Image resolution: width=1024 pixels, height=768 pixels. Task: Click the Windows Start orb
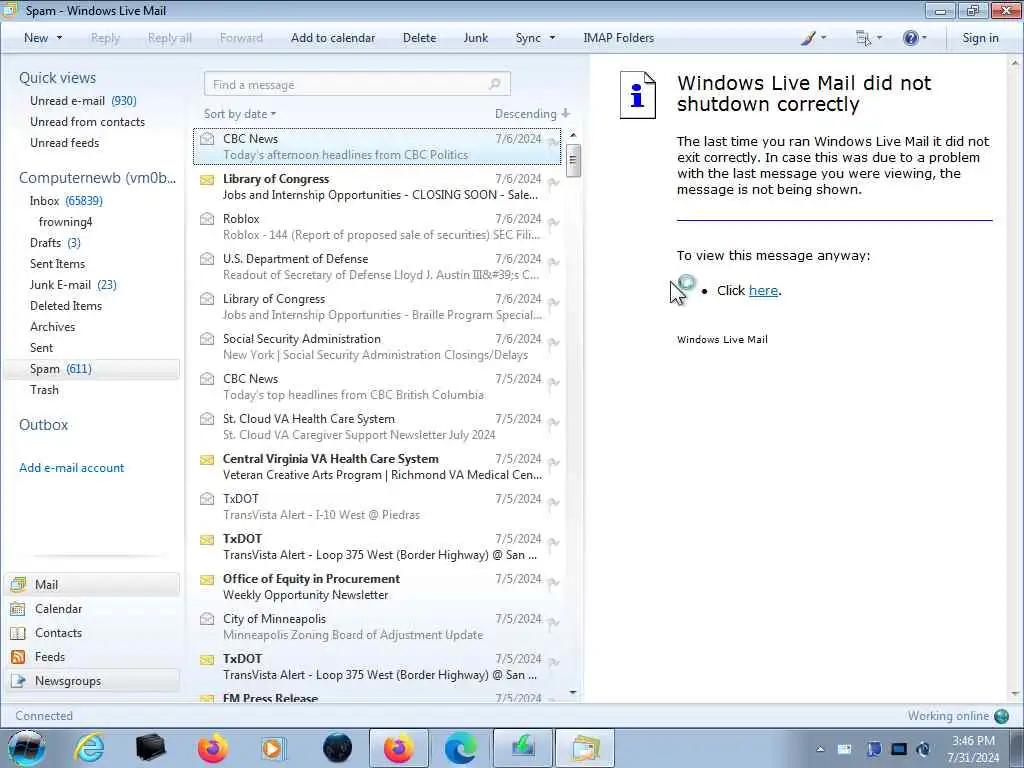[27, 748]
